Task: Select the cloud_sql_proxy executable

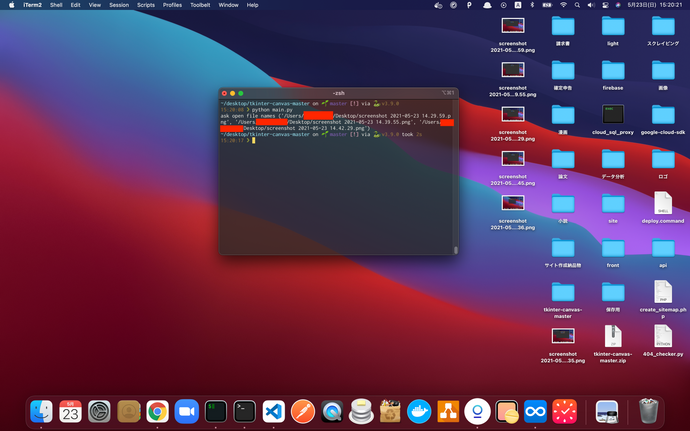Action: pyautogui.click(x=613, y=119)
